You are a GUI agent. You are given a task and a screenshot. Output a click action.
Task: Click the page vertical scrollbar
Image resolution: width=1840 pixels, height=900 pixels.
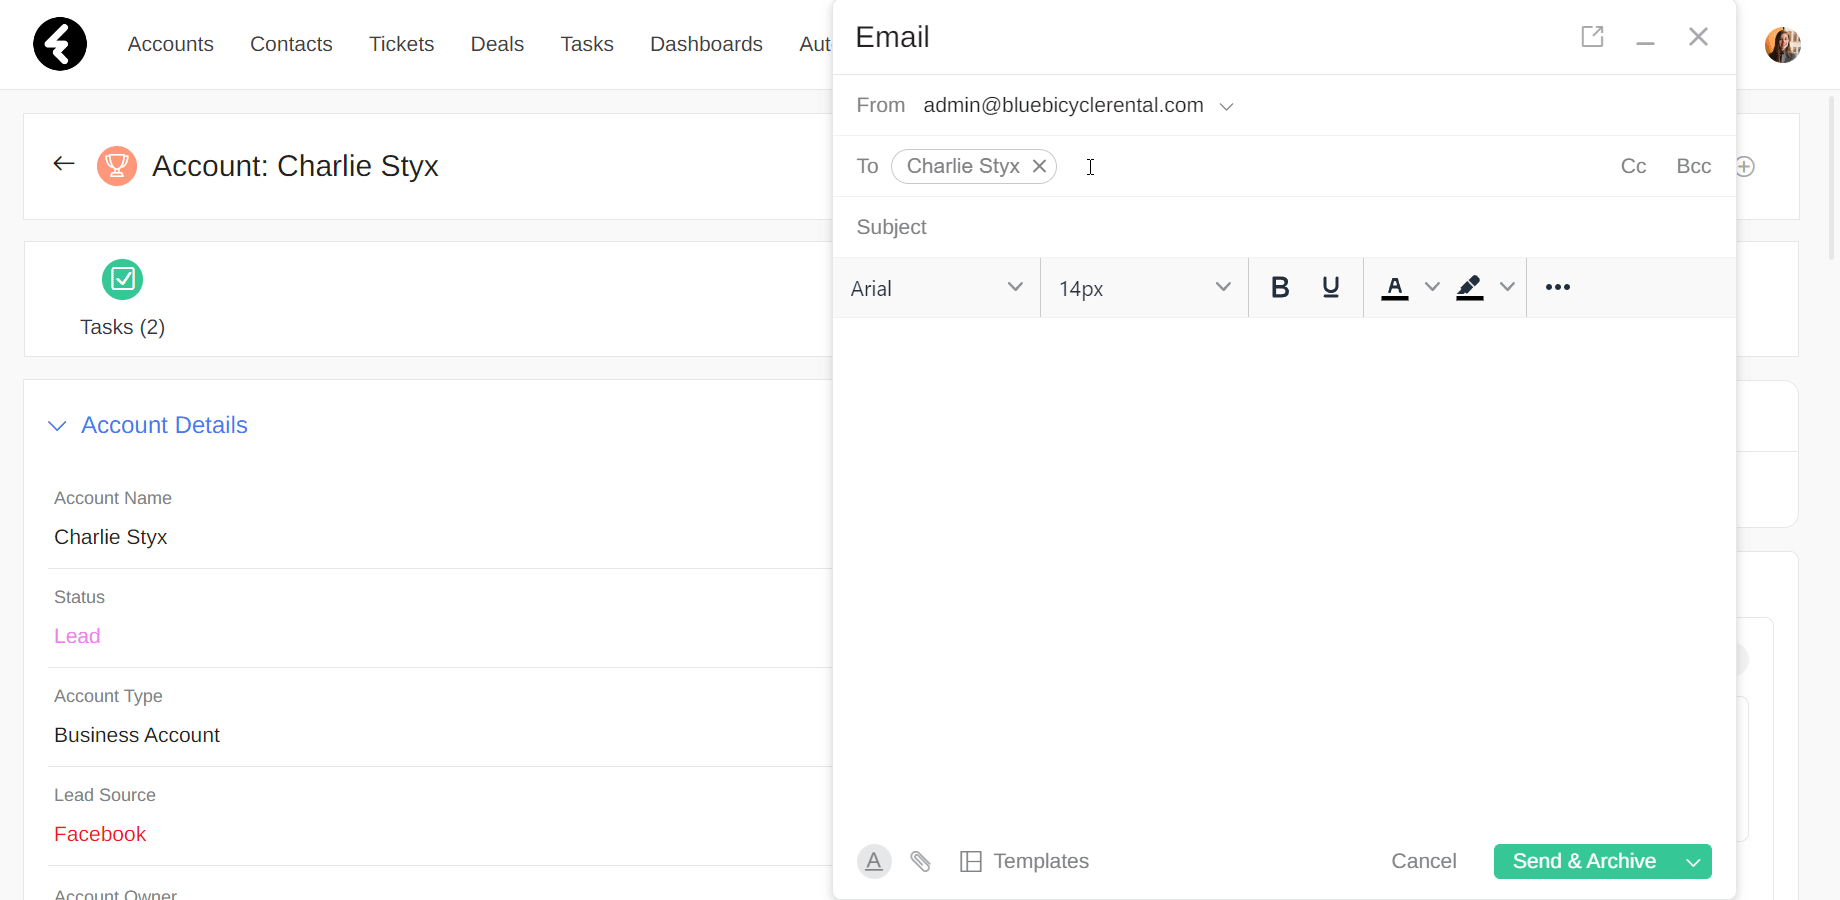coord(1832,180)
